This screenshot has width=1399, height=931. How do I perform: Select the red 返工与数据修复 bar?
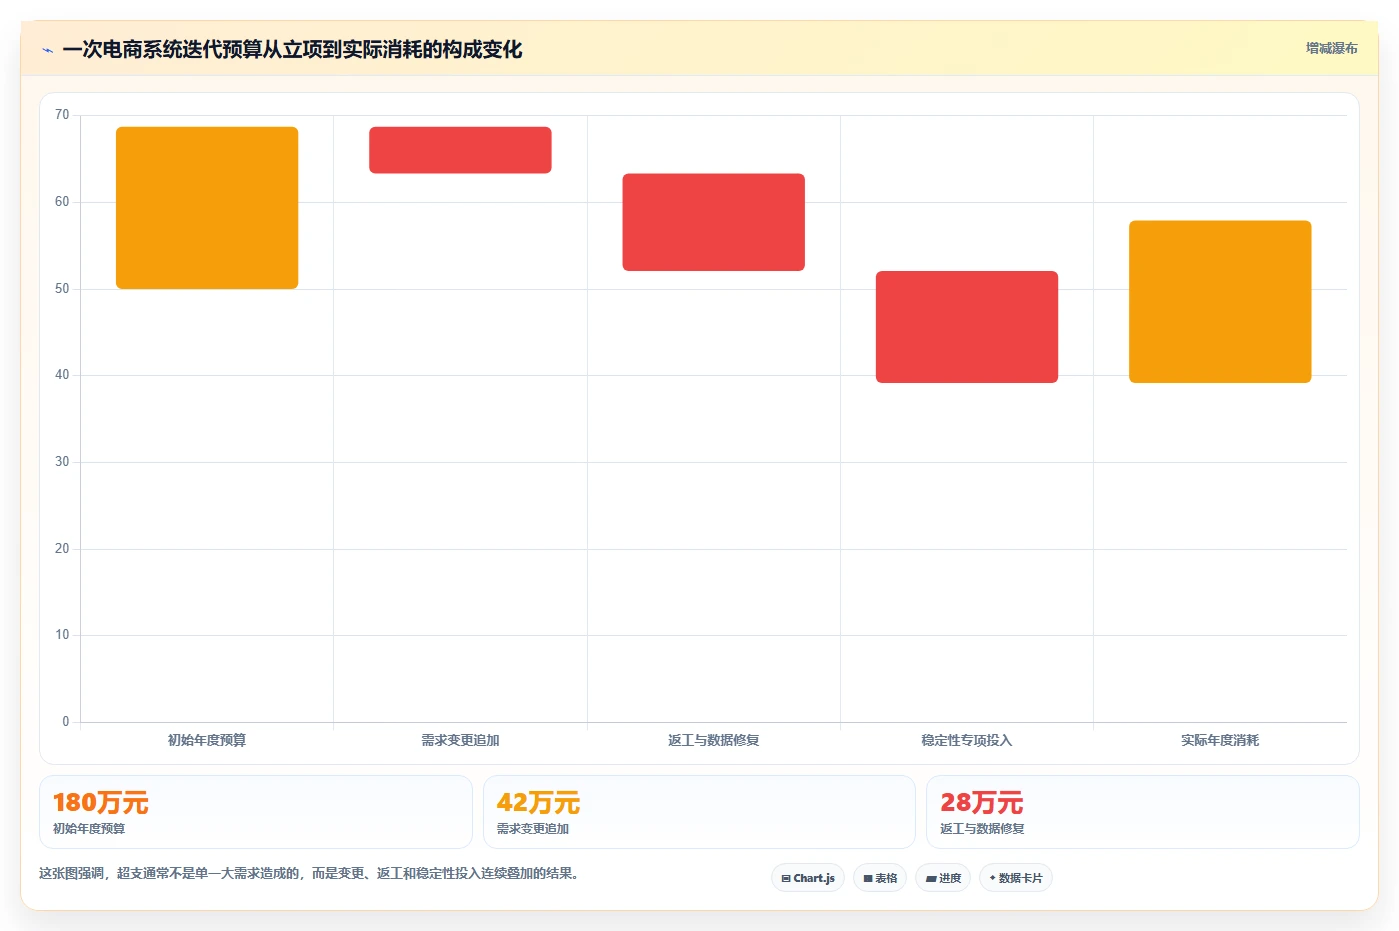tap(713, 222)
